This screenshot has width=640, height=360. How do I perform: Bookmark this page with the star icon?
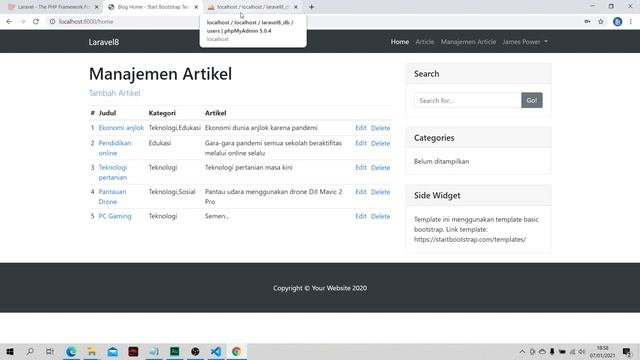(x=601, y=22)
